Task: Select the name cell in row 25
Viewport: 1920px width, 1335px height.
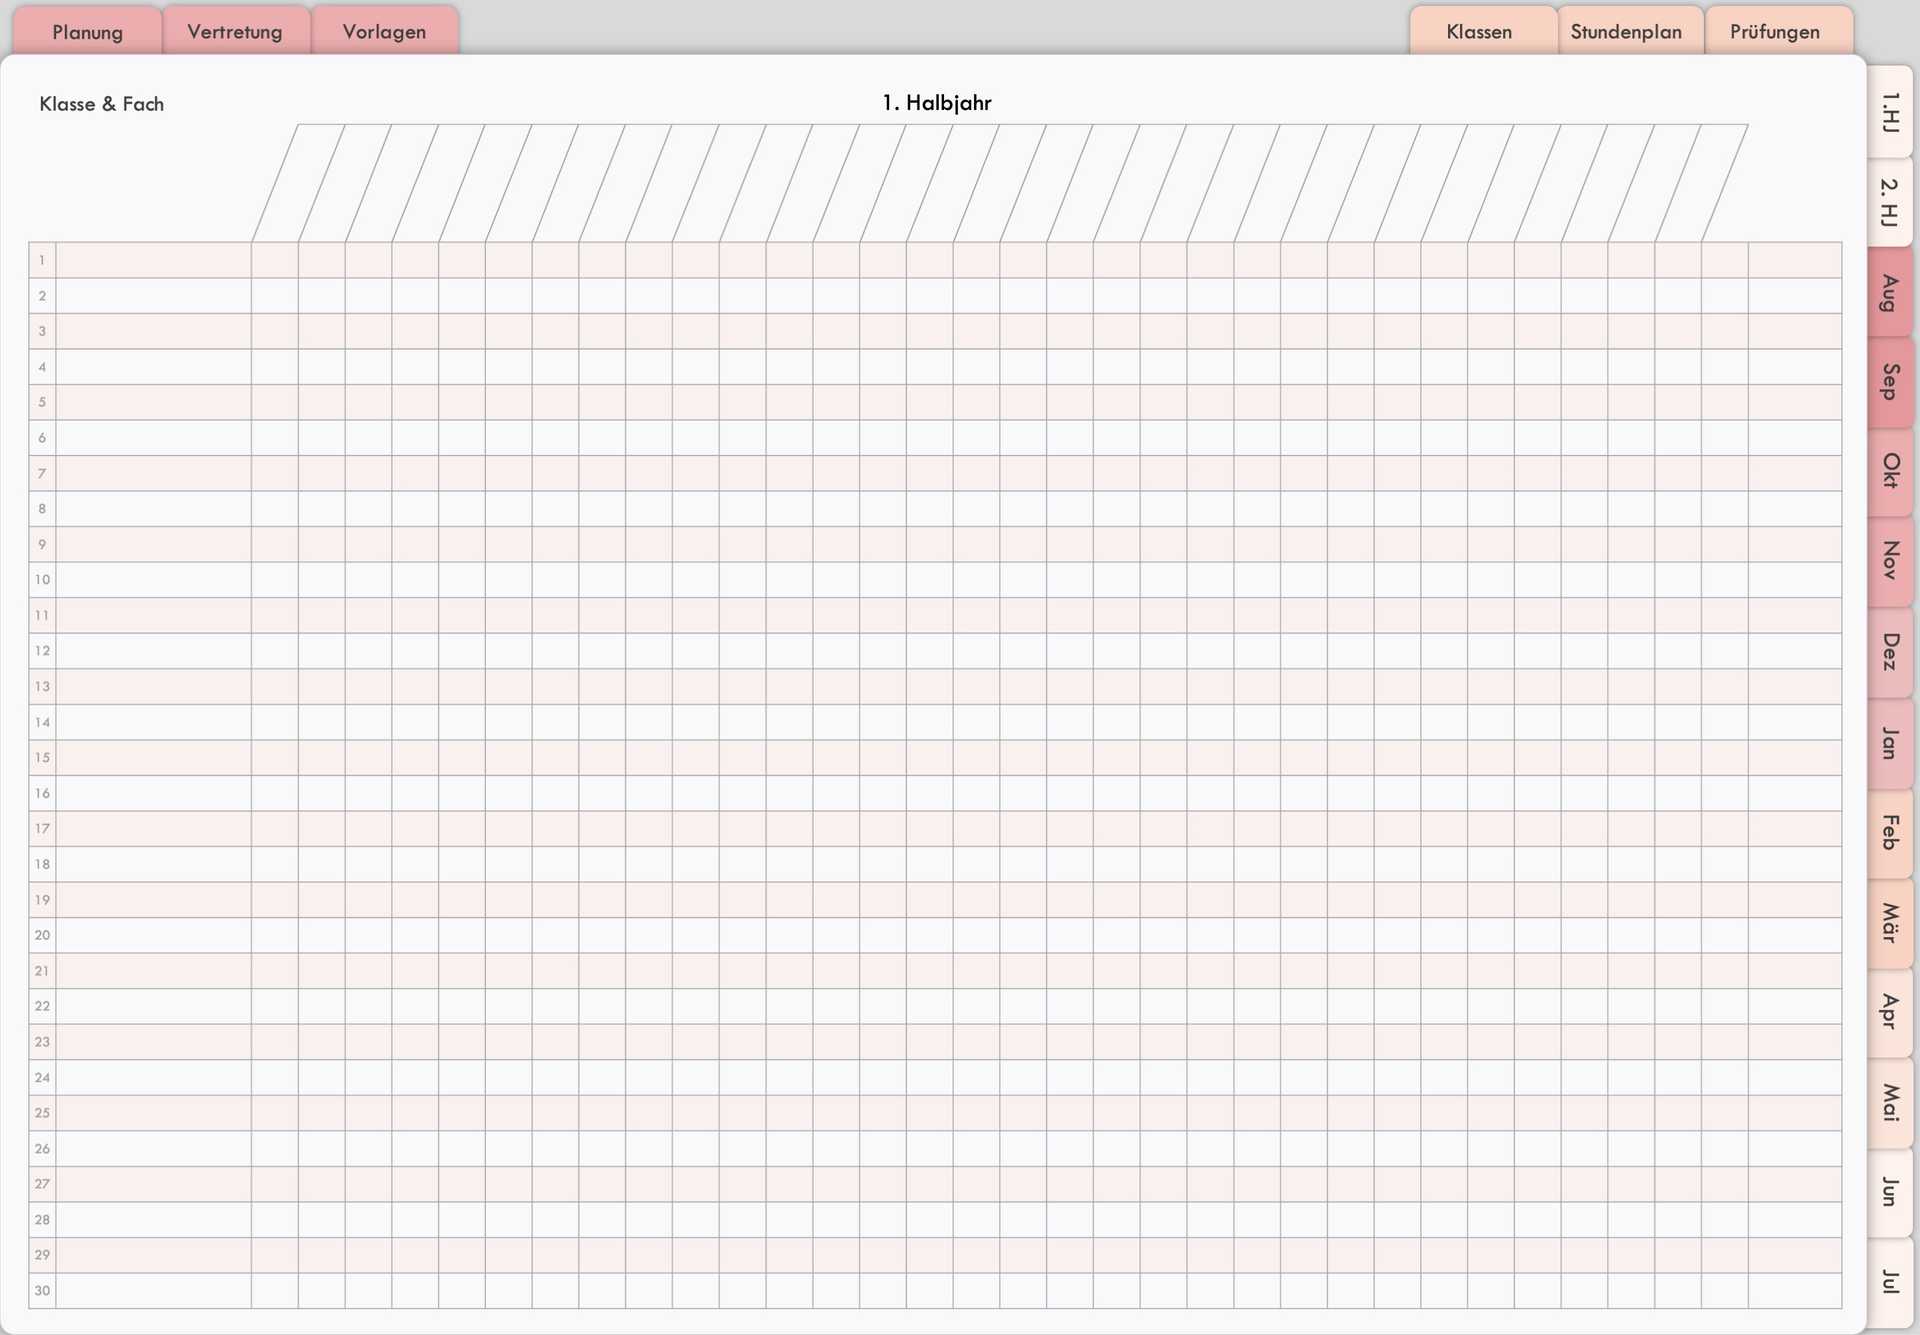Action: pos(153,1113)
